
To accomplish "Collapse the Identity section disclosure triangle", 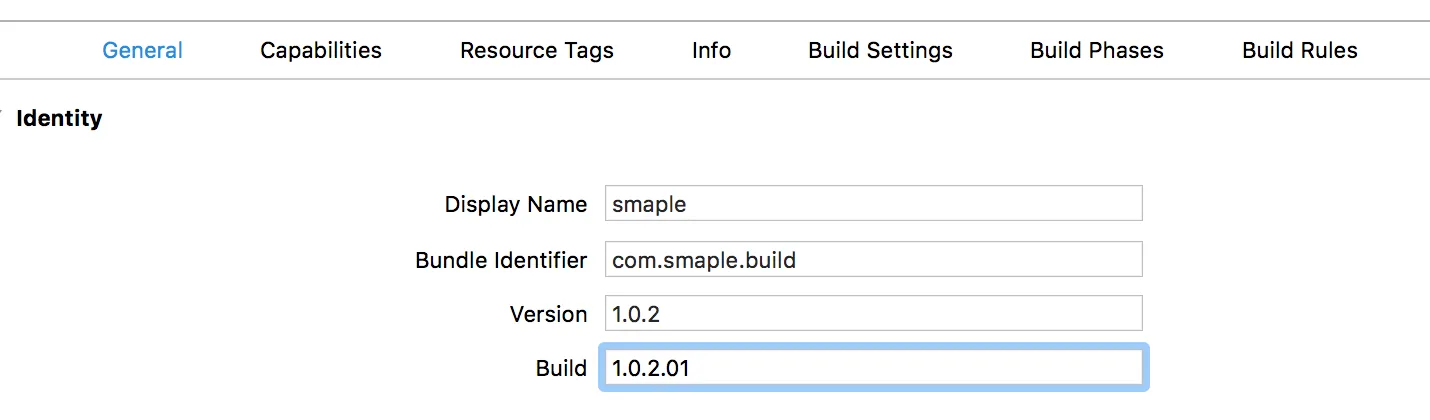I will [x=3, y=118].
